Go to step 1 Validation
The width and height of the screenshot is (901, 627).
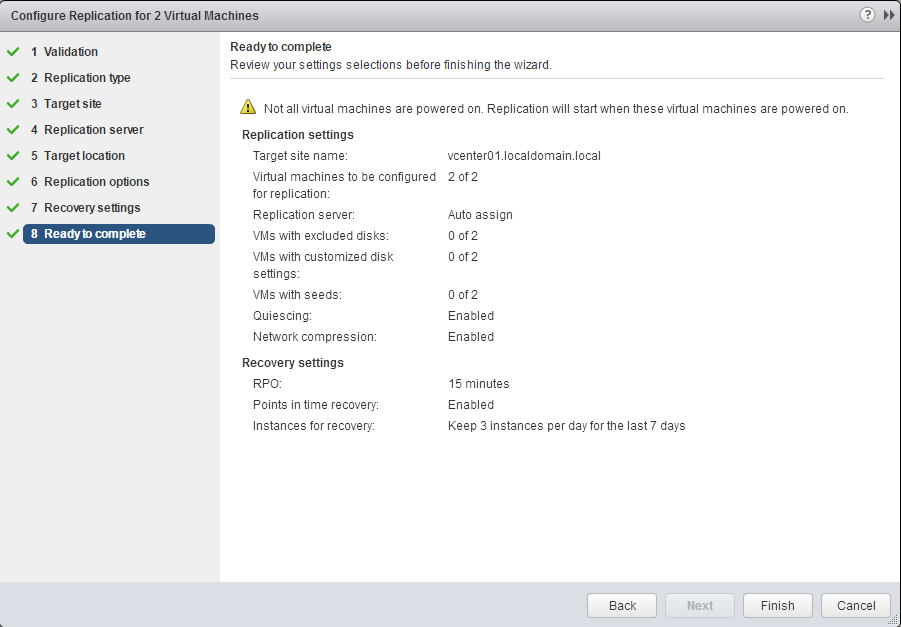coord(70,52)
